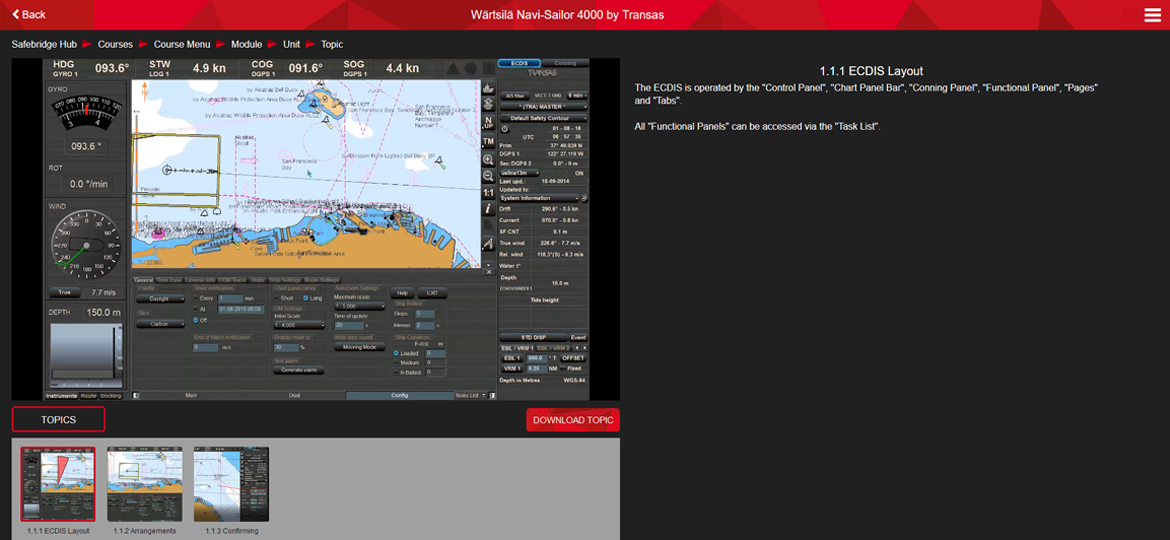Click the Display reset to percent field
Screen dimensions: 1170x540
pyautogui.click(x=285, y=348)
